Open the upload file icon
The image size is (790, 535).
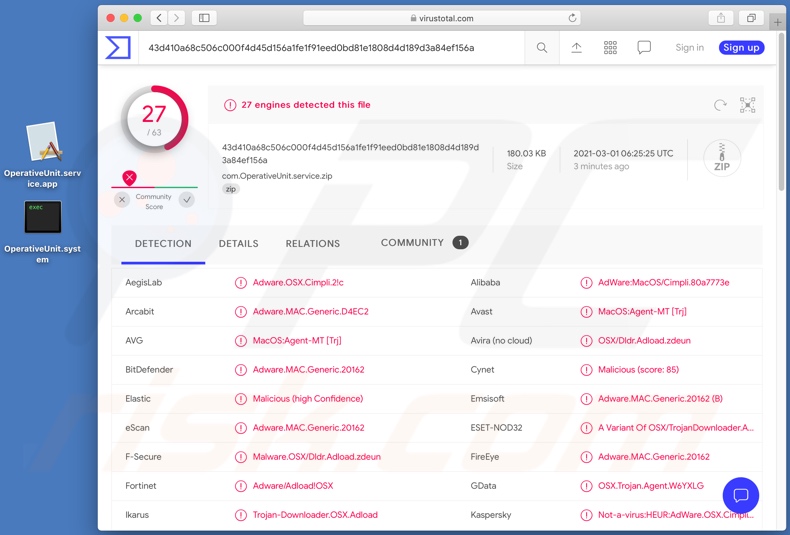pyautogui.click(x=576, y=47)
